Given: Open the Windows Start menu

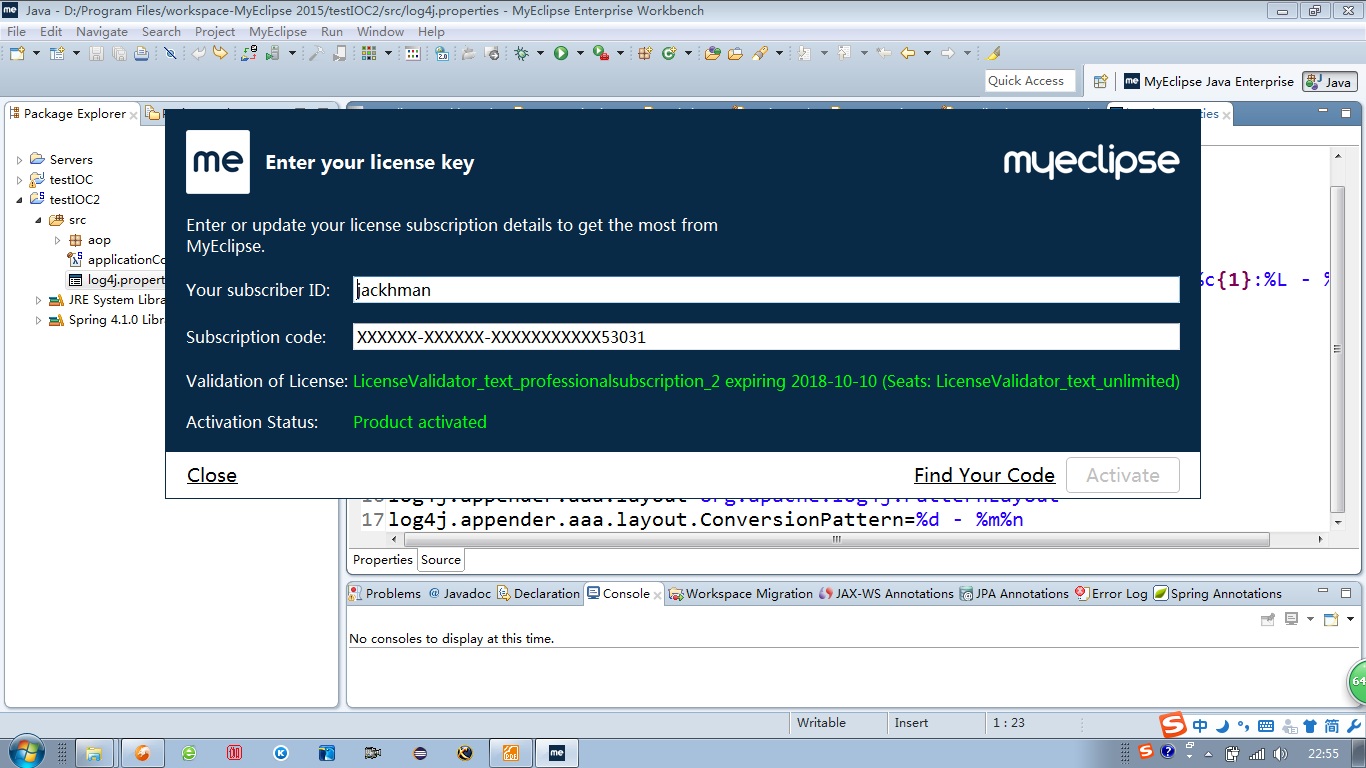Looking at the screenshot, I should pyautogui.click(x=27, y=752).
